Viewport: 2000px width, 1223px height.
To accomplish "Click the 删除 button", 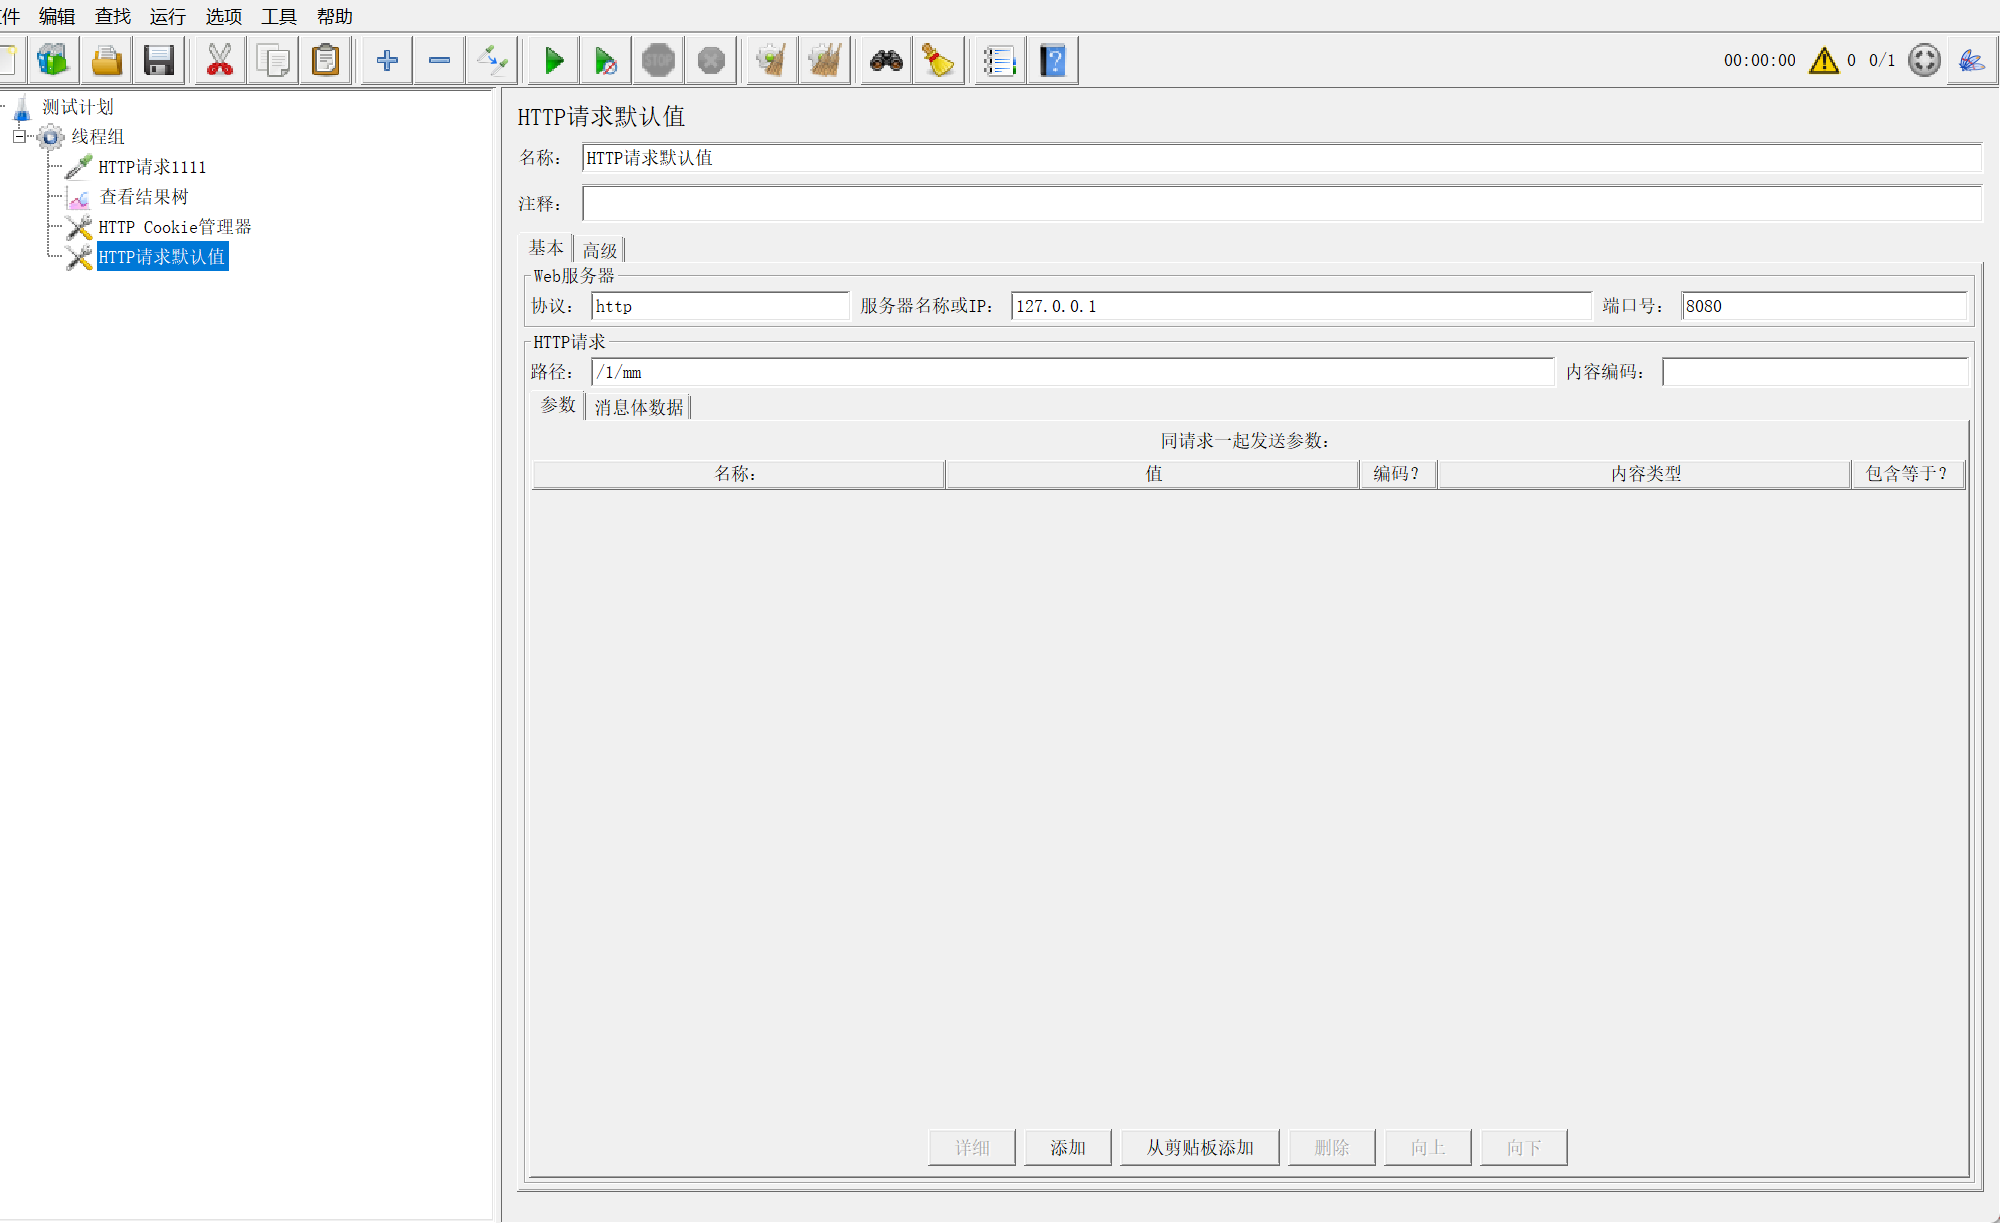I will pyautogui.click(x=1332, y=1147).
